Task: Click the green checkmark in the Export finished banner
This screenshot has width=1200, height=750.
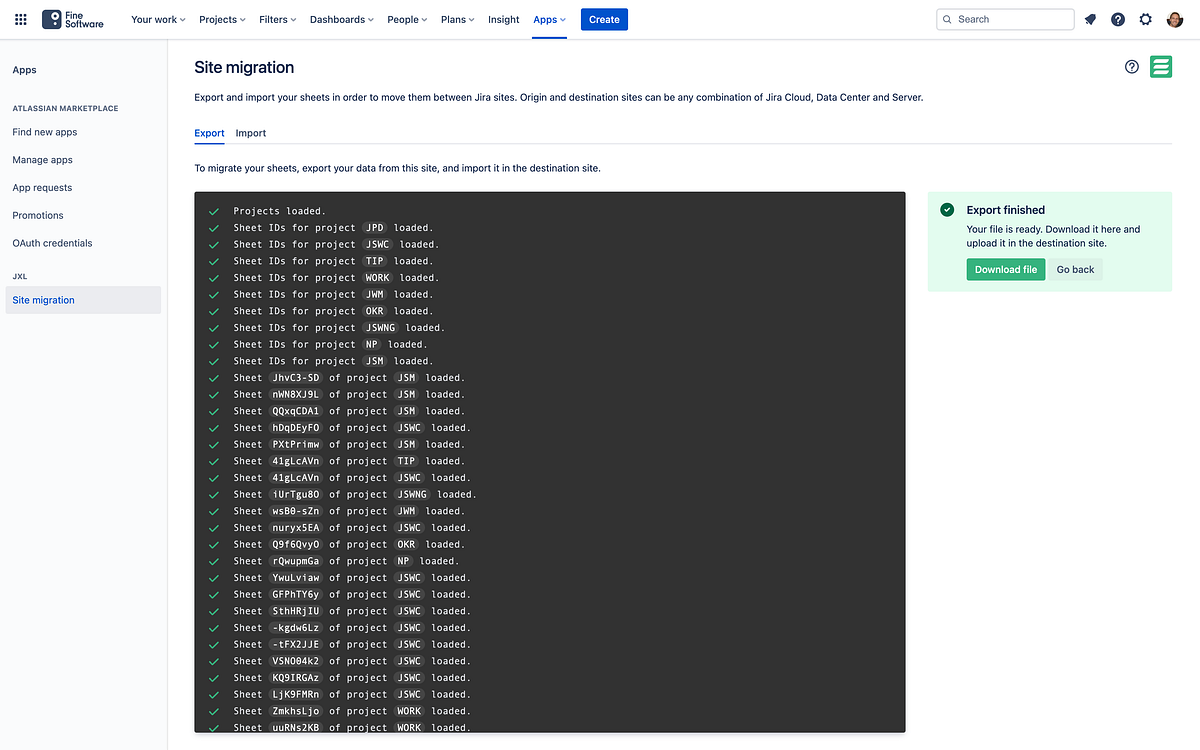Action: (947, 210)
